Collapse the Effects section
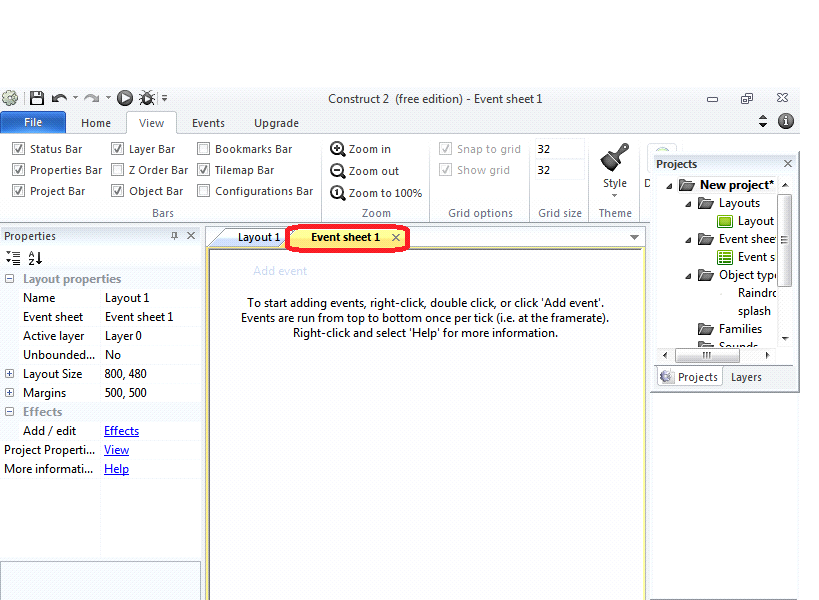The image size is (819, 600). 9,411
